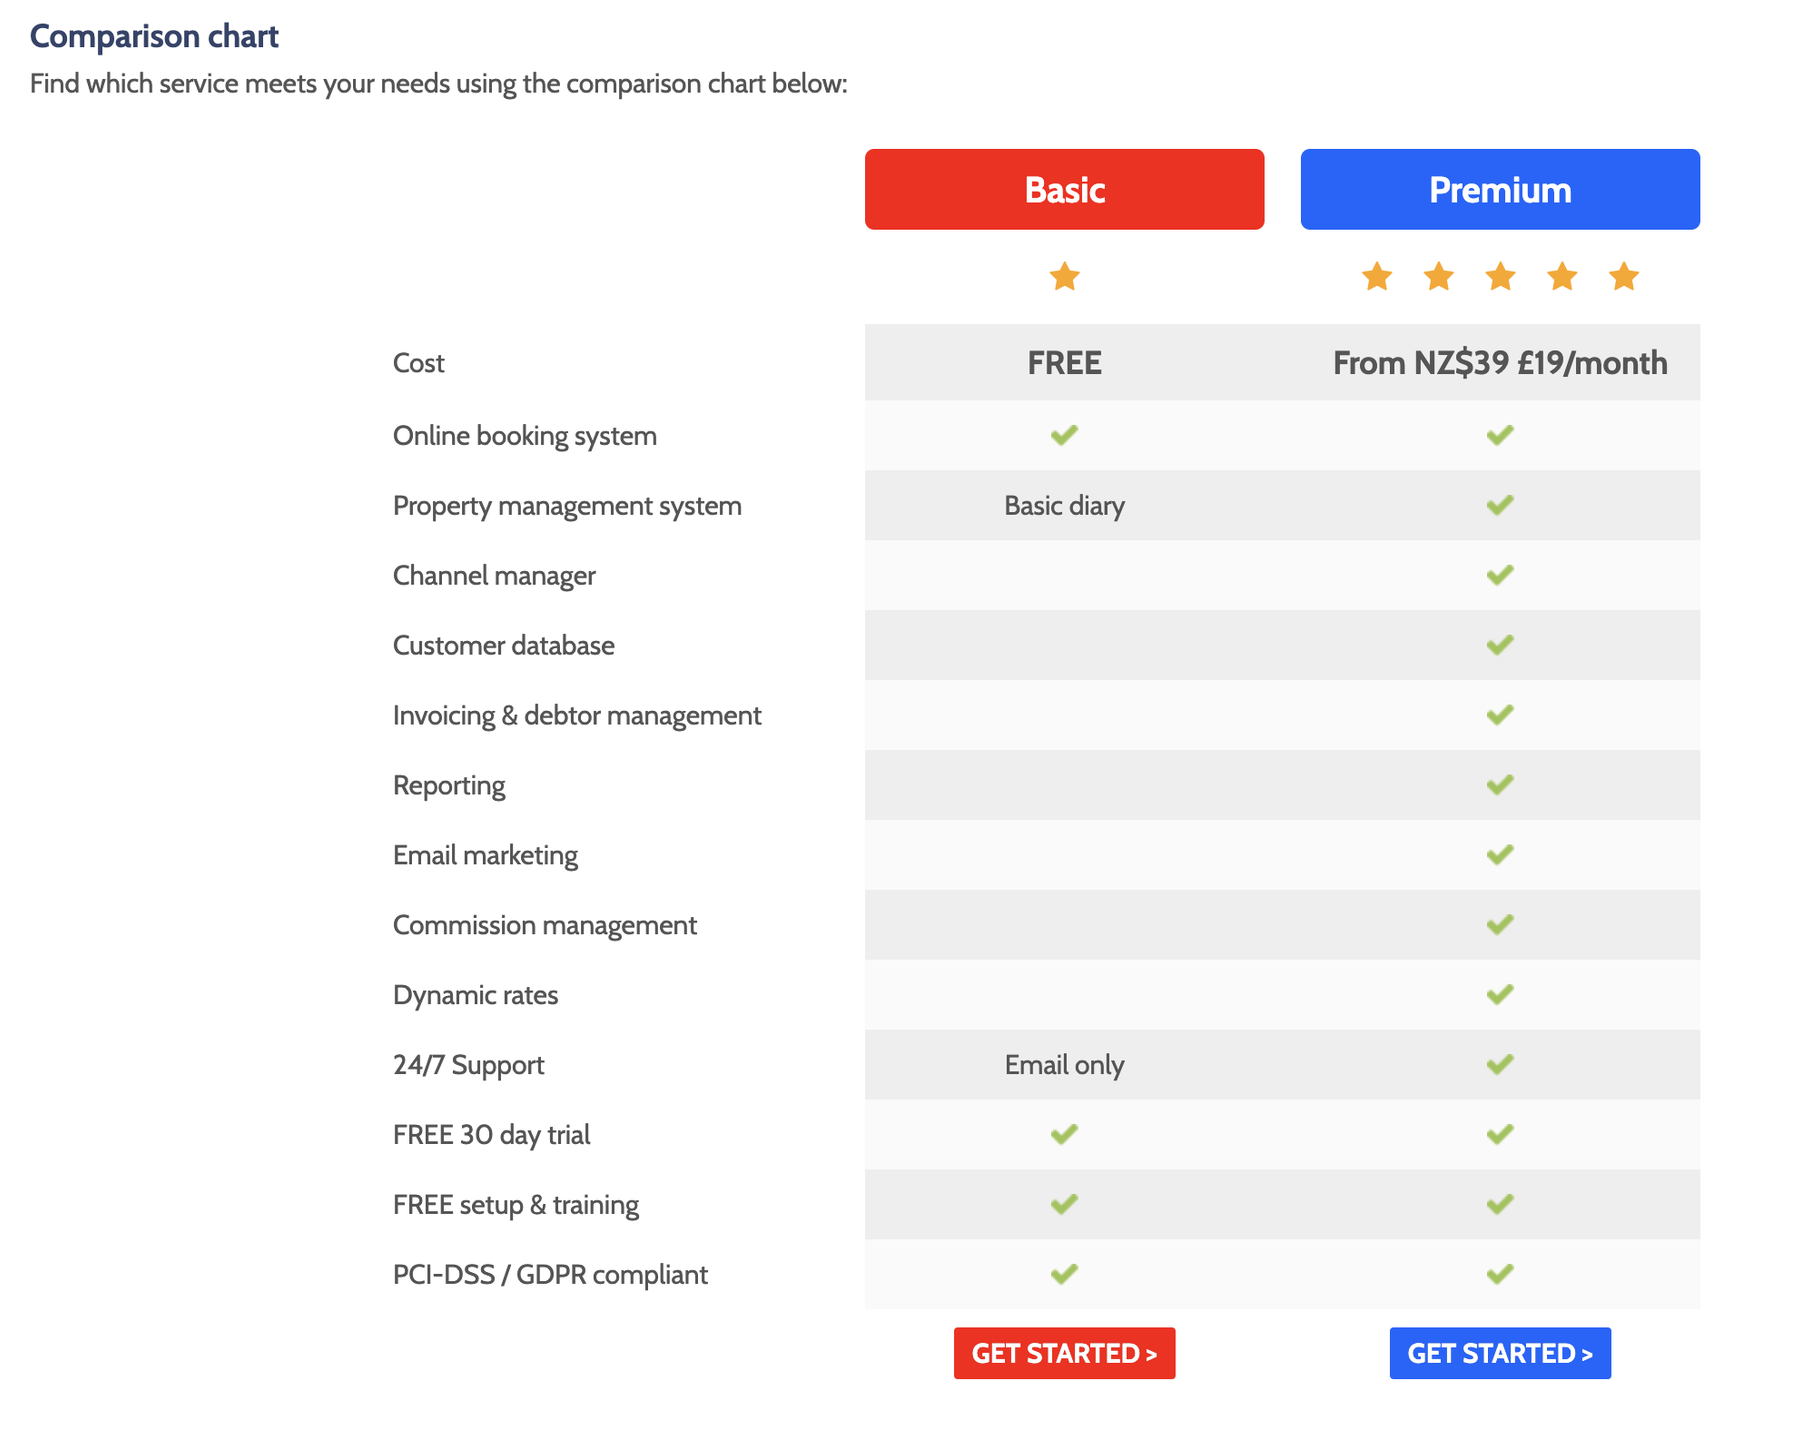
Task: Click the middle star under Premium
Action: [1500, 276]
